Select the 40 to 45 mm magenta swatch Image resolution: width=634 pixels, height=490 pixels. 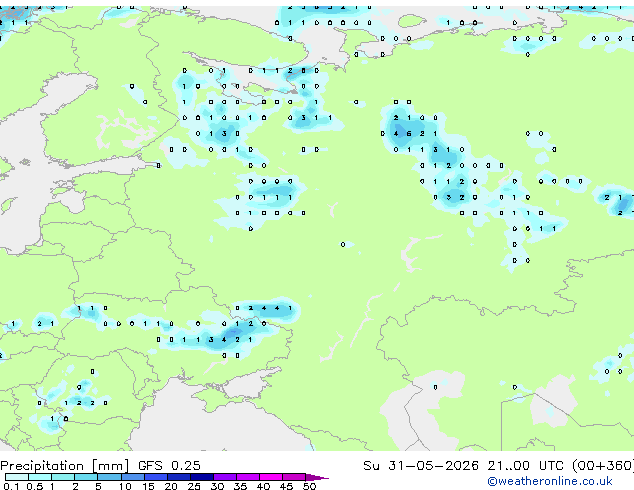[x=271, y=477]
